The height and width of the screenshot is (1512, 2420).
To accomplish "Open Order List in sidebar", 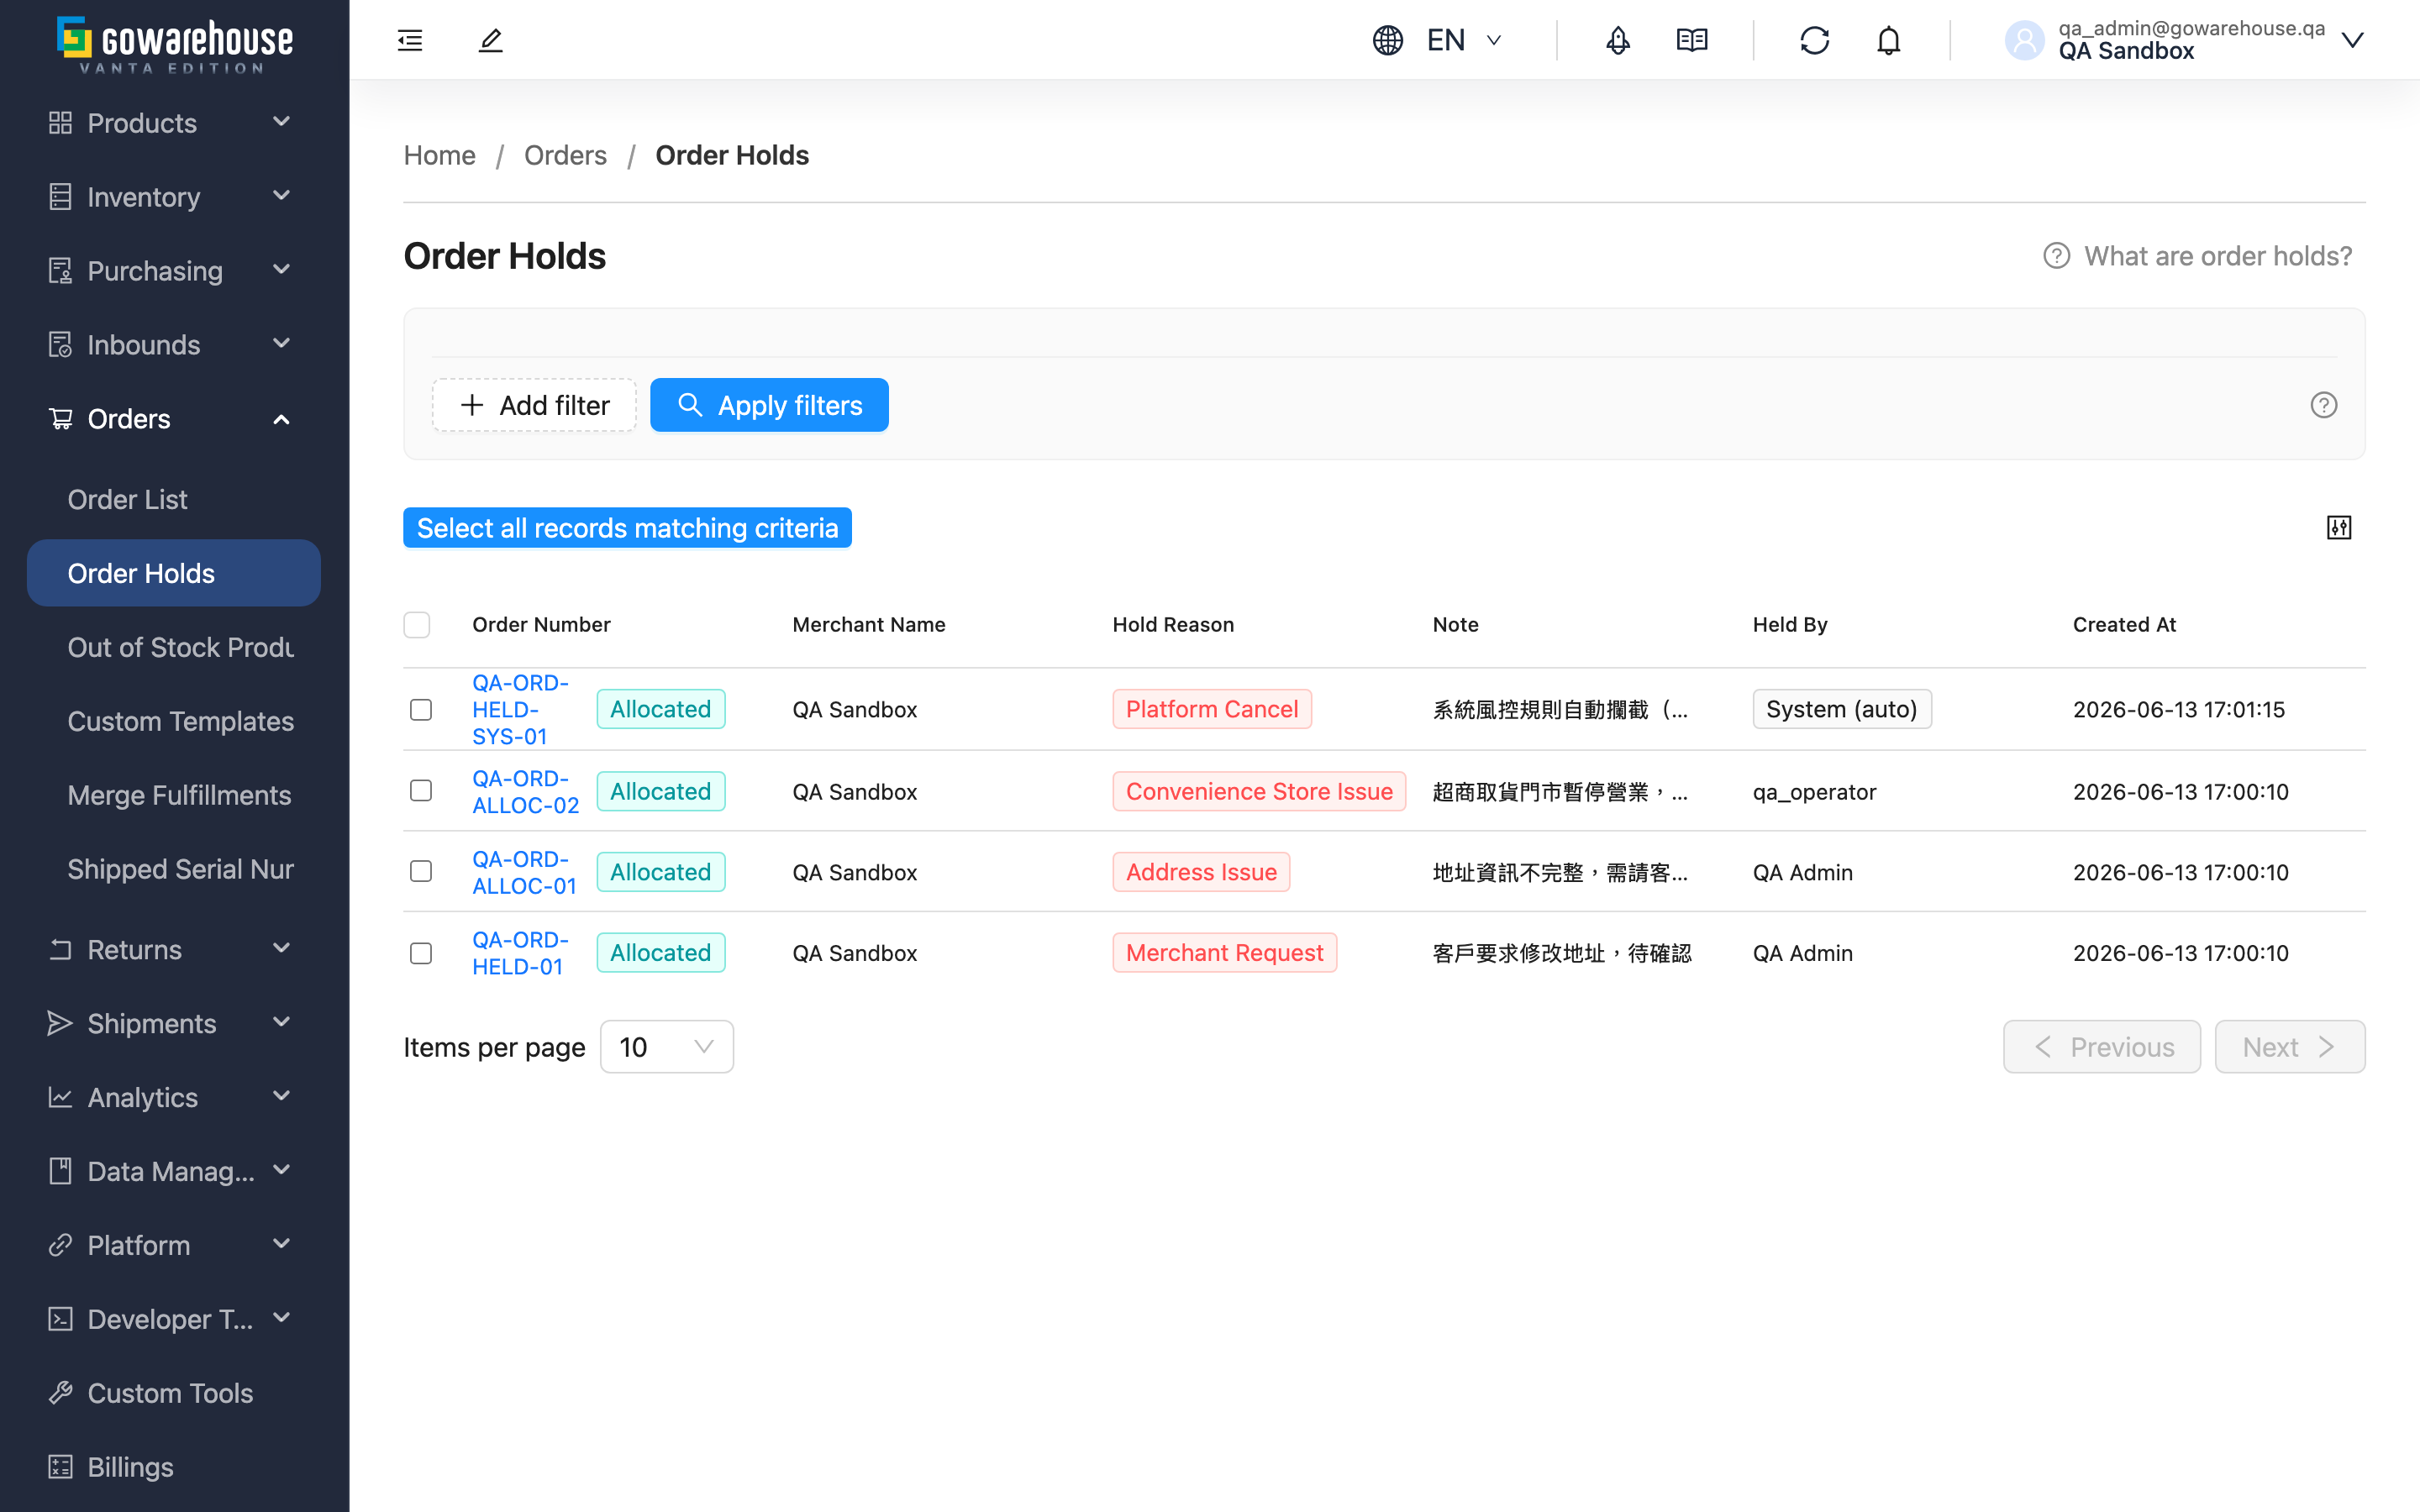I will pos(127,500).
